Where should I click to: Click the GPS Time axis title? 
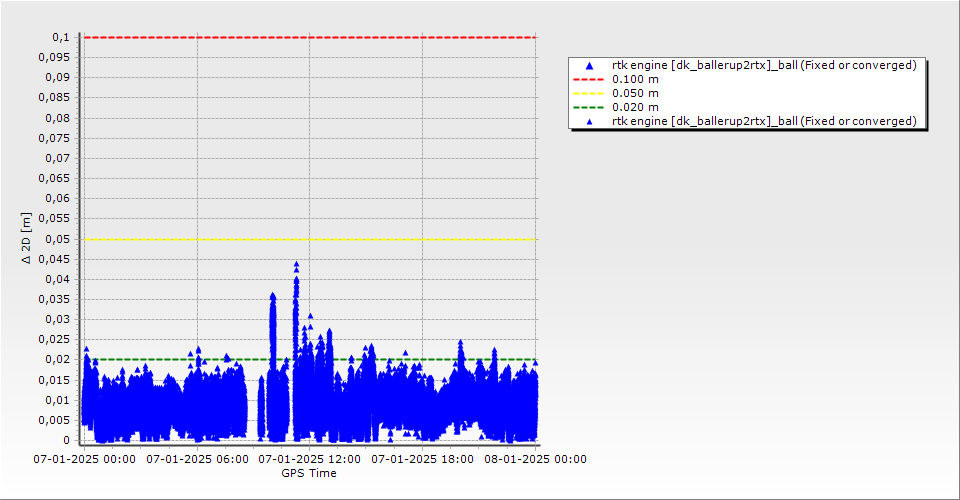coord(309,473)
